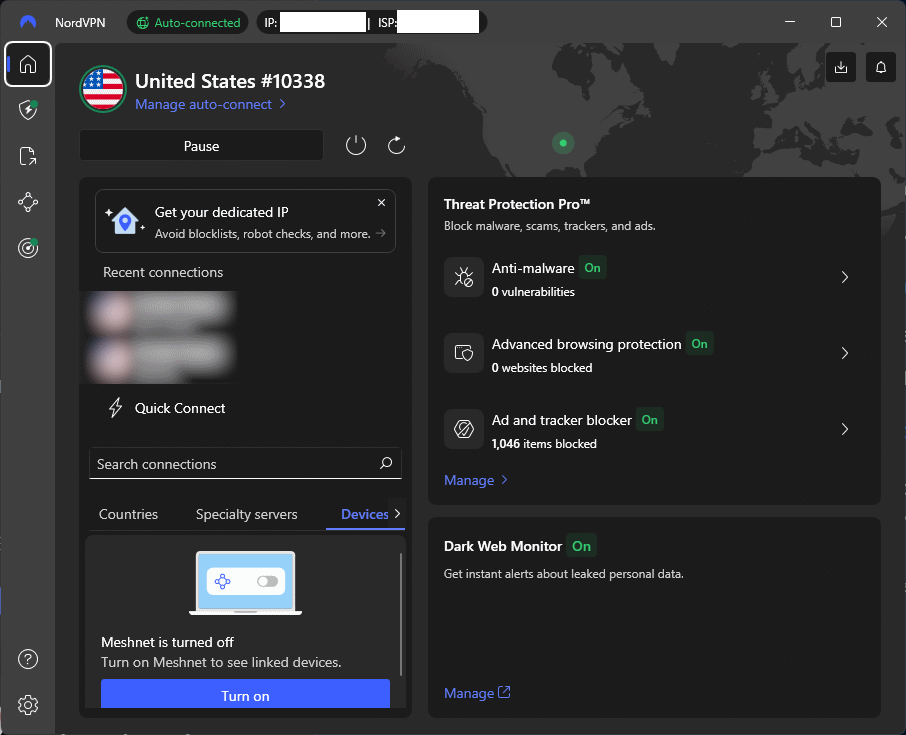This screenshot has width=906, height=735.
Task: Open Meshnet sidebar icon
Action: point(28,202)
